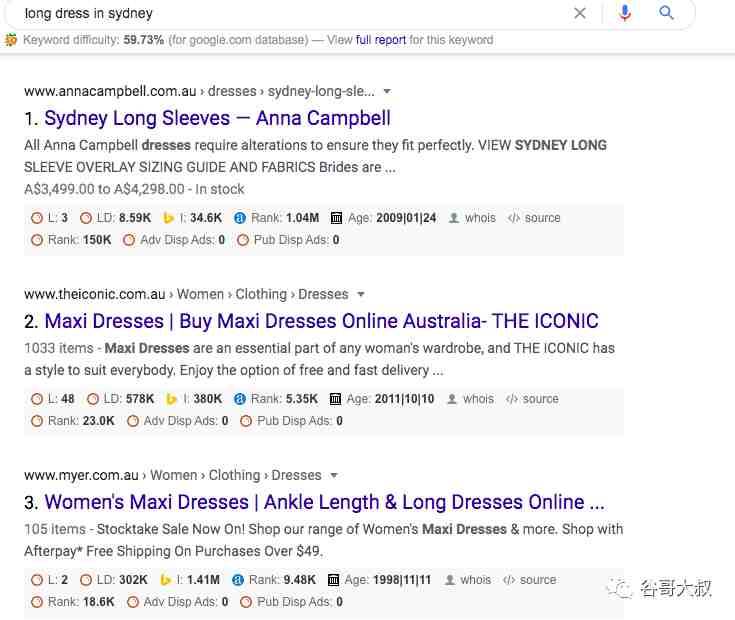
Task: Submit search with the magnifying glass icon
Action: (x=666, y=13)
